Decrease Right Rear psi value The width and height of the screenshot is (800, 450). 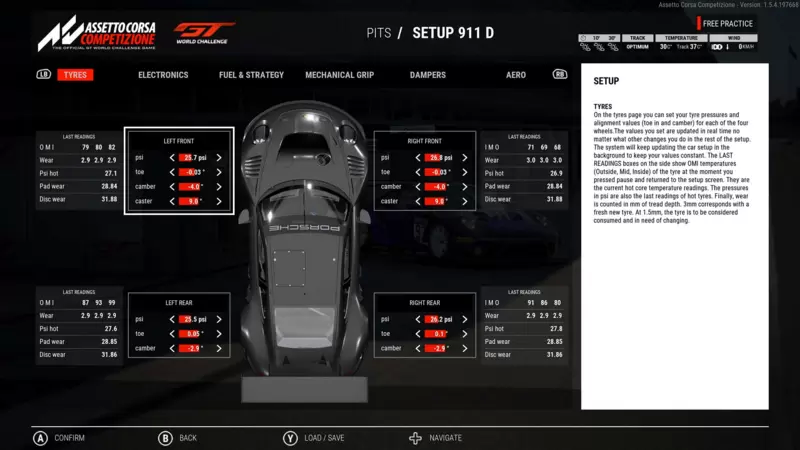pyautogui.click(x=418, y=319)
